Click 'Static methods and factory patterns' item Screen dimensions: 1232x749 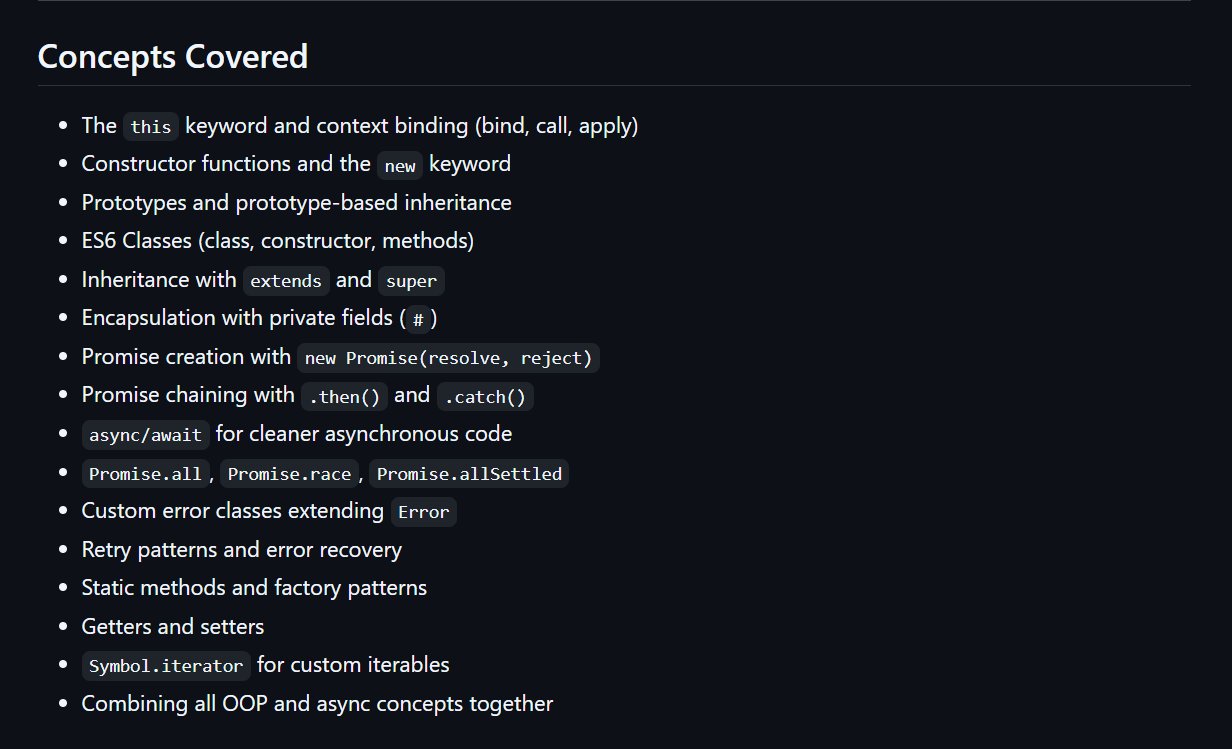pyautogui.click(x=254, y=588)
